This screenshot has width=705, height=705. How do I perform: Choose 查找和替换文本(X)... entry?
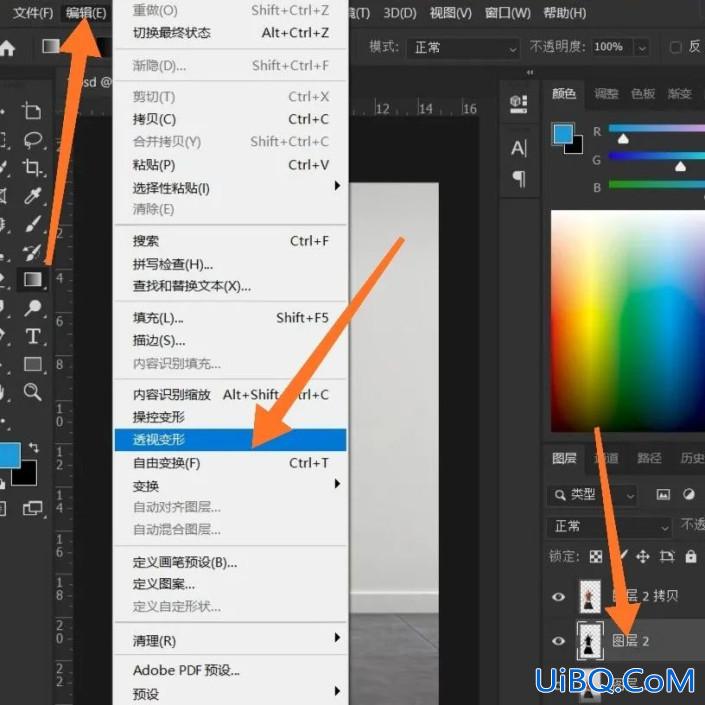[x=231, y=286]
